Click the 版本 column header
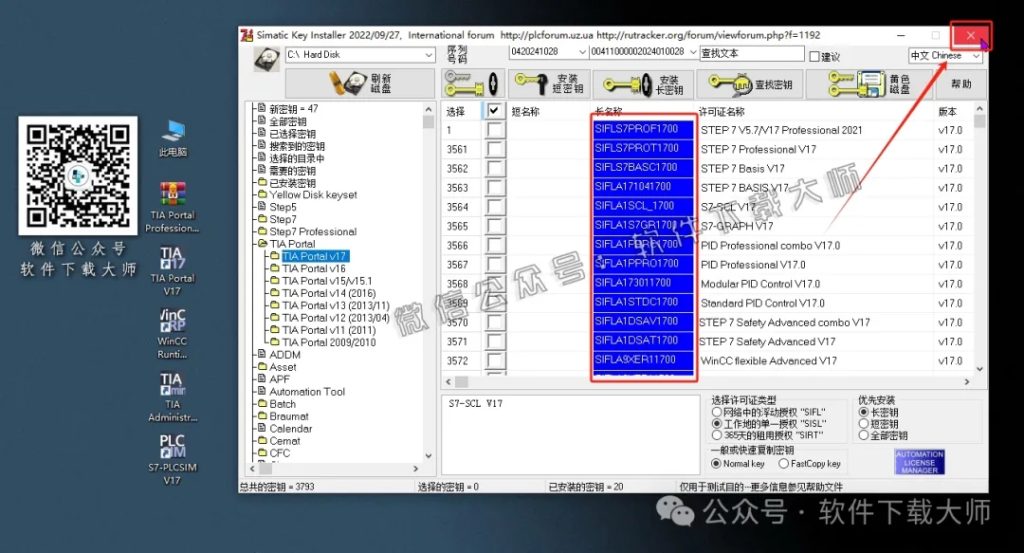This screenshot has height=553, width=1024. [948, 112]
